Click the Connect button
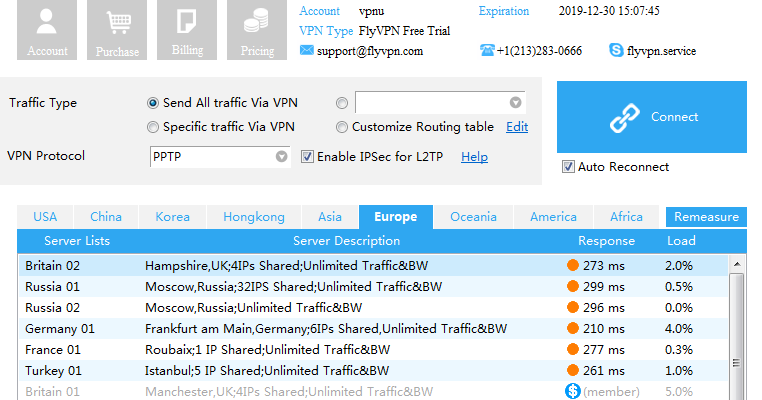 click(x=652, y=117)
